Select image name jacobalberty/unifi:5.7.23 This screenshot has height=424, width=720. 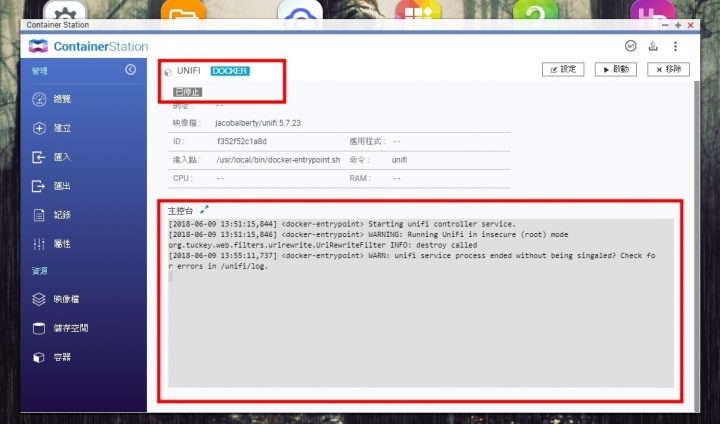pos(258,123)
